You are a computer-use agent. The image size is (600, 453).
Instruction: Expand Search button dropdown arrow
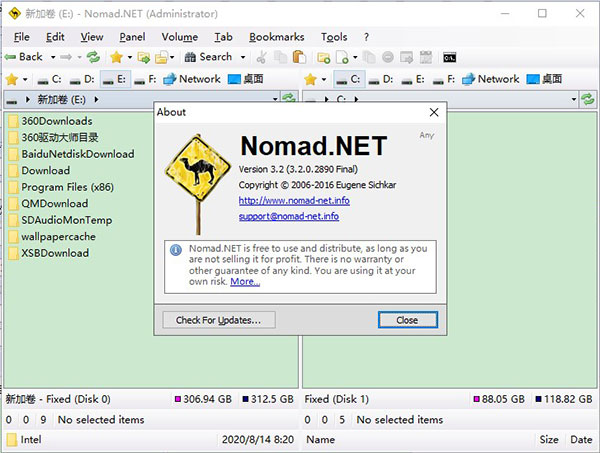click(243, 57)
